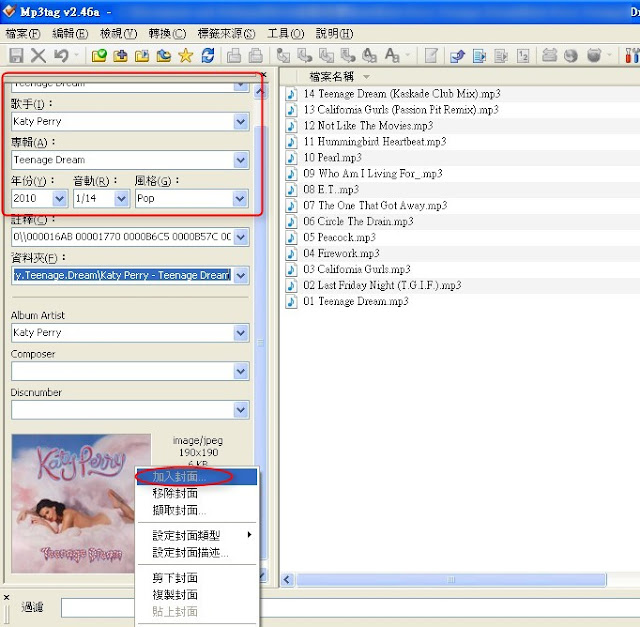Select file 08 E.T..mp3
The height and width of the screenshot is (627, 640).
[x=331, y=189]
